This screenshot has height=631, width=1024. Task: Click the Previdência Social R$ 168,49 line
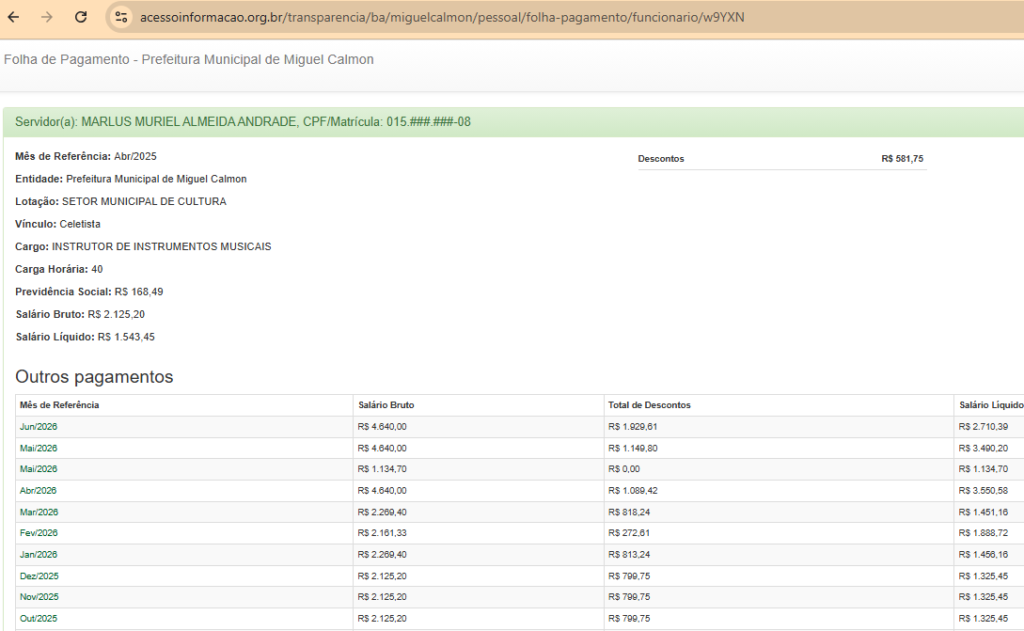tap(89, 292)
